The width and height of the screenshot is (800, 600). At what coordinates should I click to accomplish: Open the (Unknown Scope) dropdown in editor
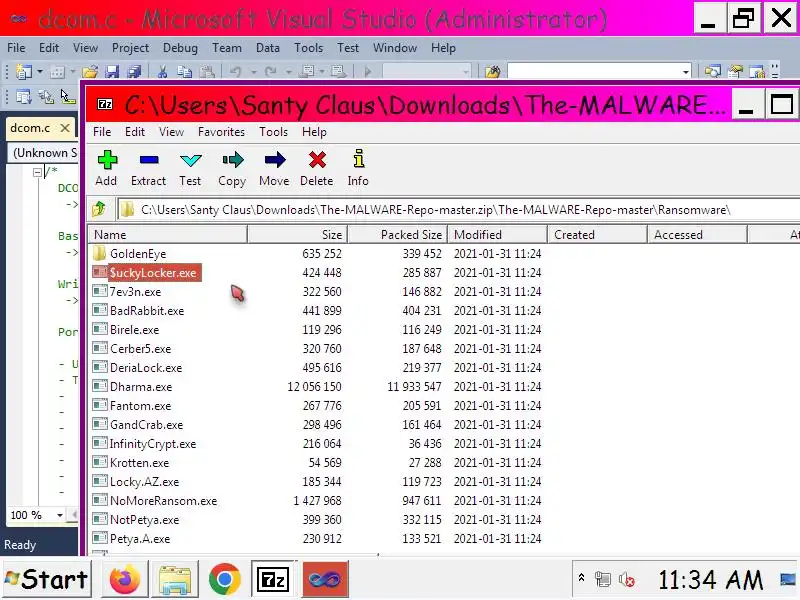43,153
